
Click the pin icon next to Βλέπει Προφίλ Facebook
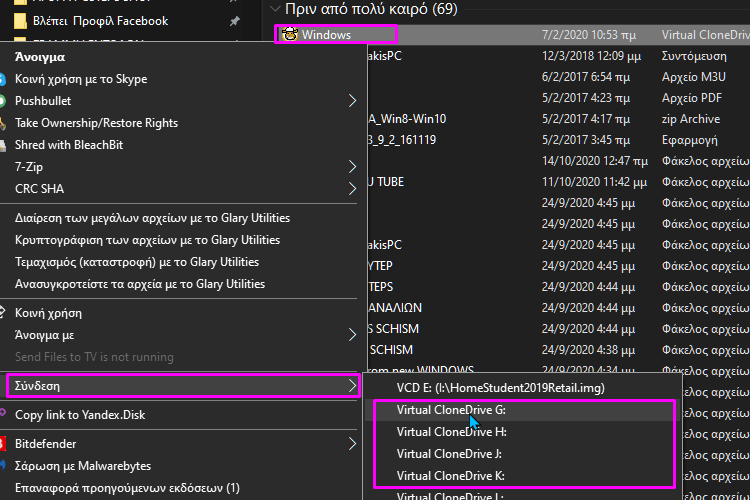tap(234, 21)
